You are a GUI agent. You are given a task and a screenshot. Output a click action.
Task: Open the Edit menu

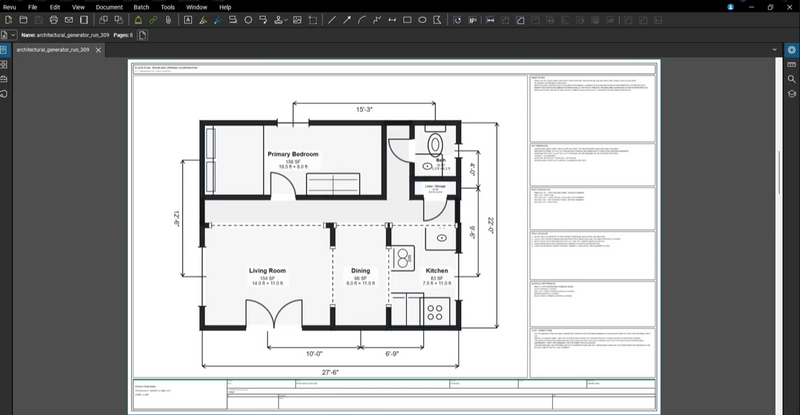(x=55, y=7)
